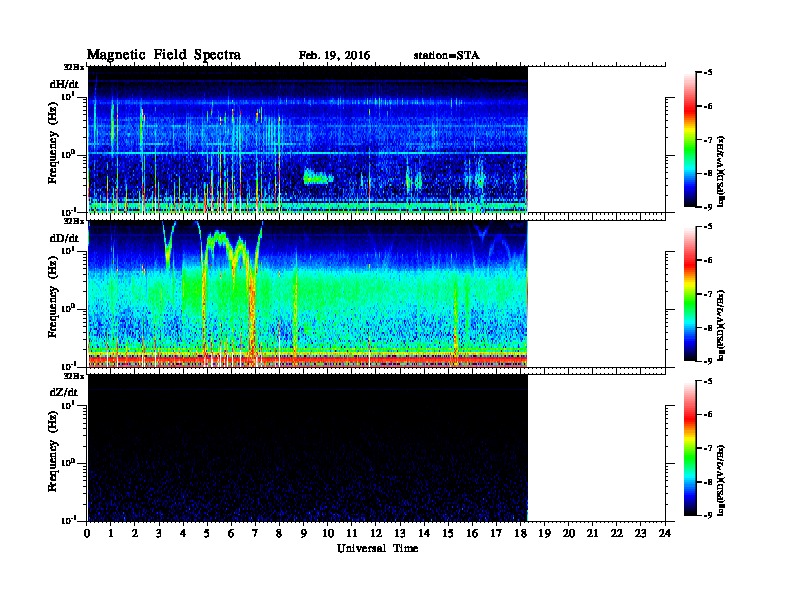
Task: Click hour tick label "13" on time axis
Action: pos(400,534)
